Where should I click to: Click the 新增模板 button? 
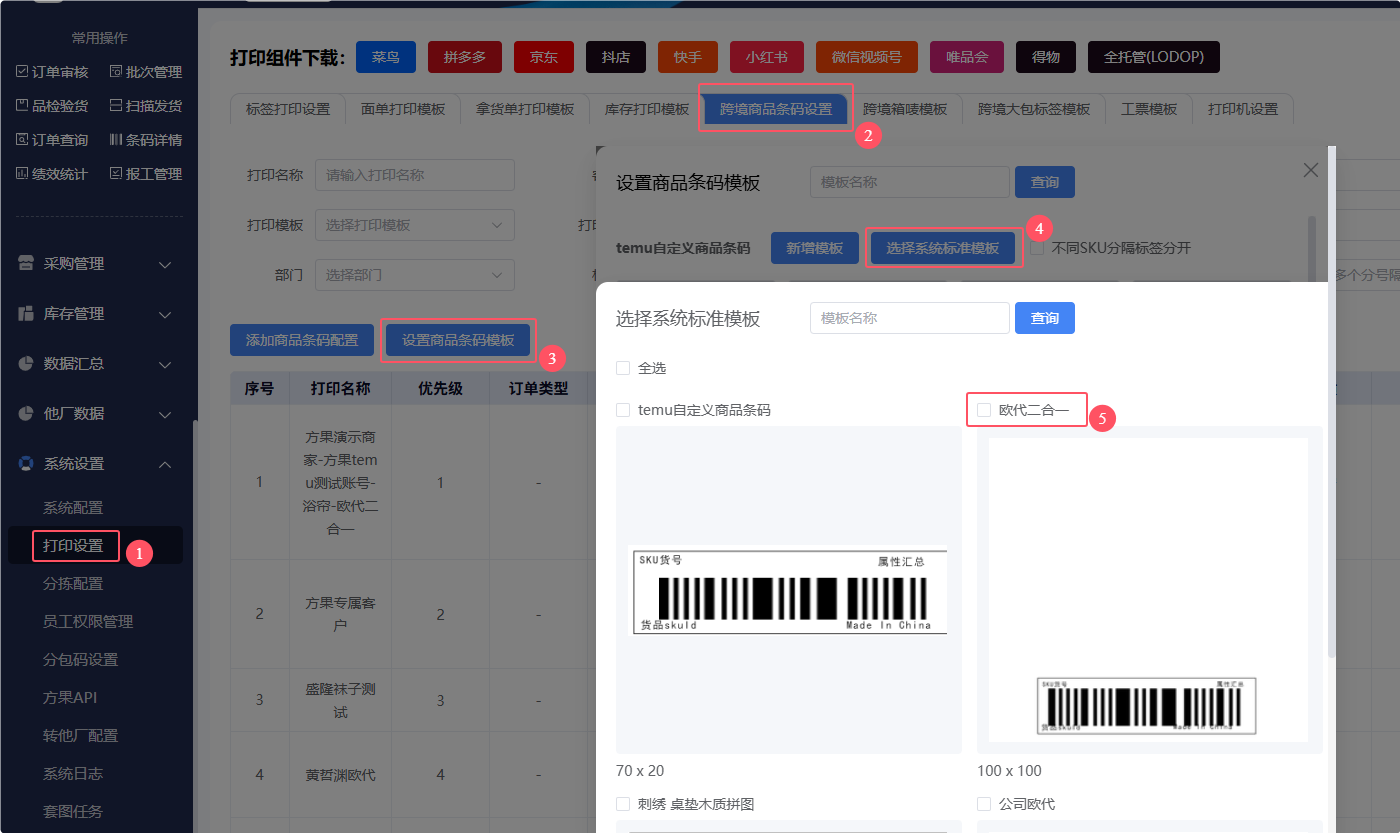point(815,248)
